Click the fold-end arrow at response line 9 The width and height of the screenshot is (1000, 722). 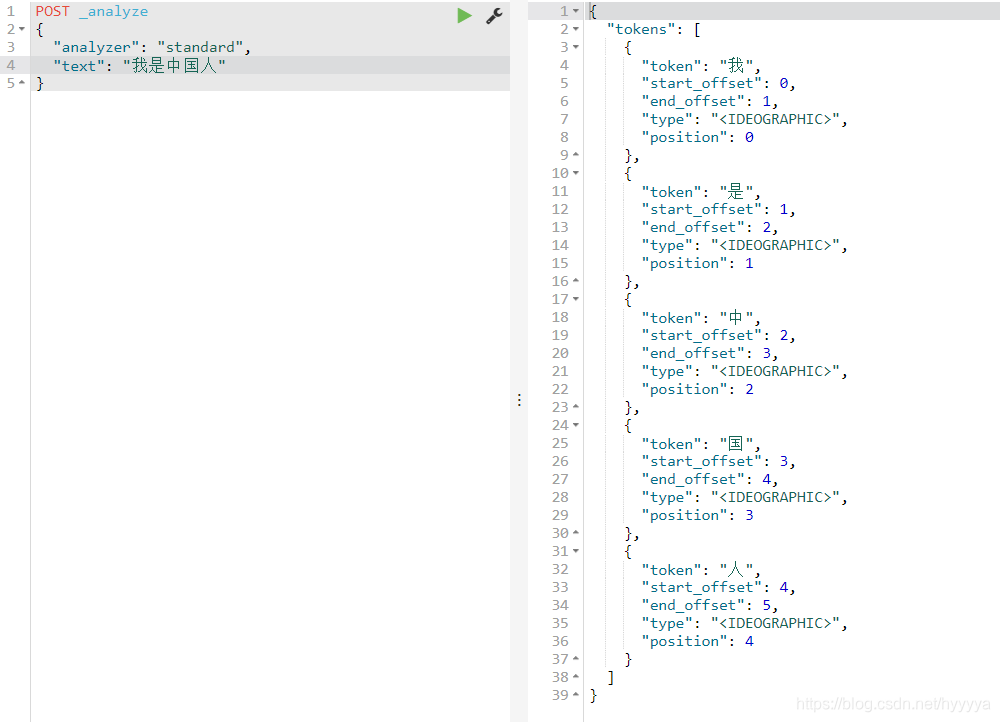tap(576, 155)
